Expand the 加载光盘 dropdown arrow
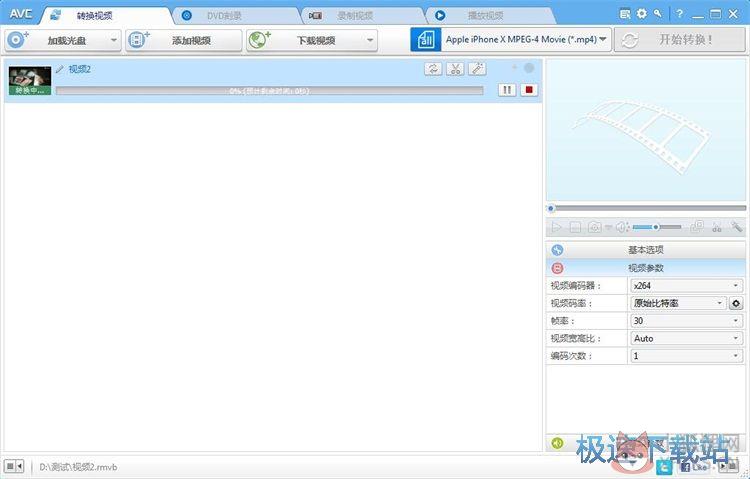The width and height of the screenshot is (750, 479). pyautogui.click(x=114, y=40)
